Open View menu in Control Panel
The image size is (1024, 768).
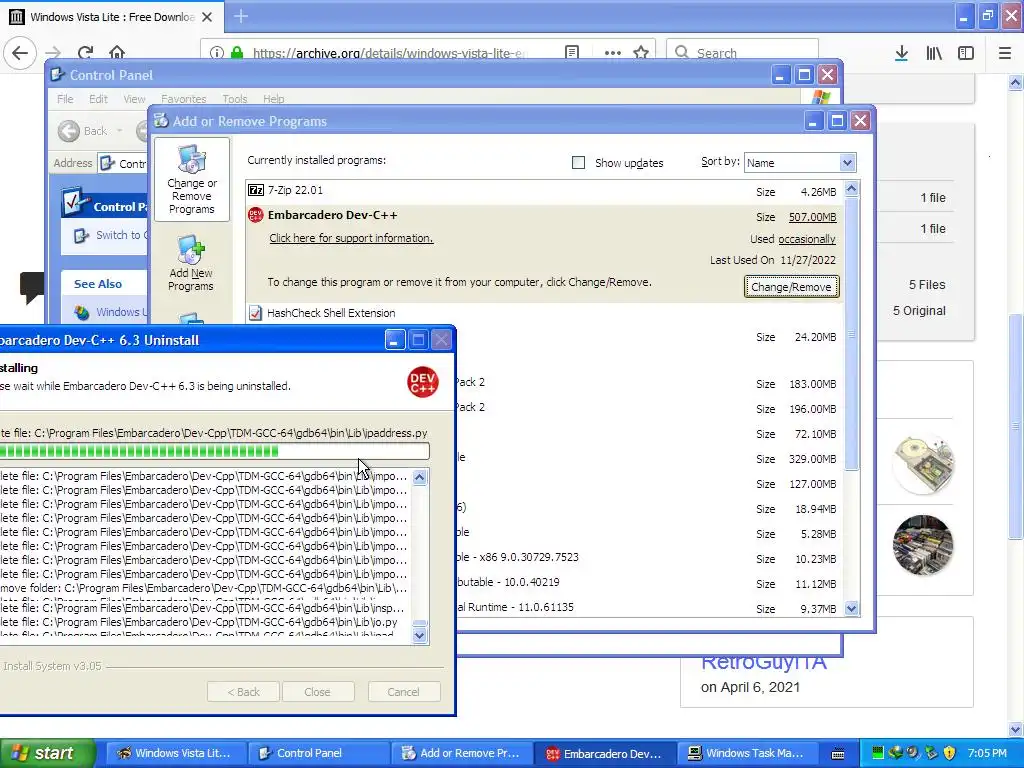pyautogui.click(x=134, y=99)
